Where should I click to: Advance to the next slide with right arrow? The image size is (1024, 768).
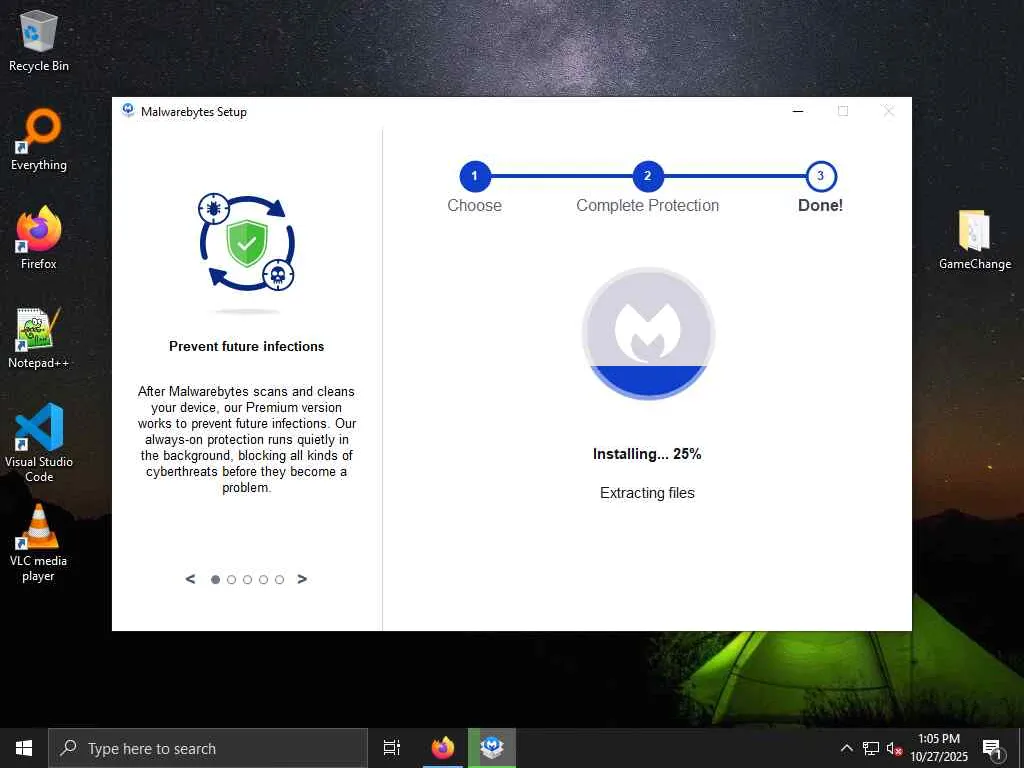pos(302,579)
